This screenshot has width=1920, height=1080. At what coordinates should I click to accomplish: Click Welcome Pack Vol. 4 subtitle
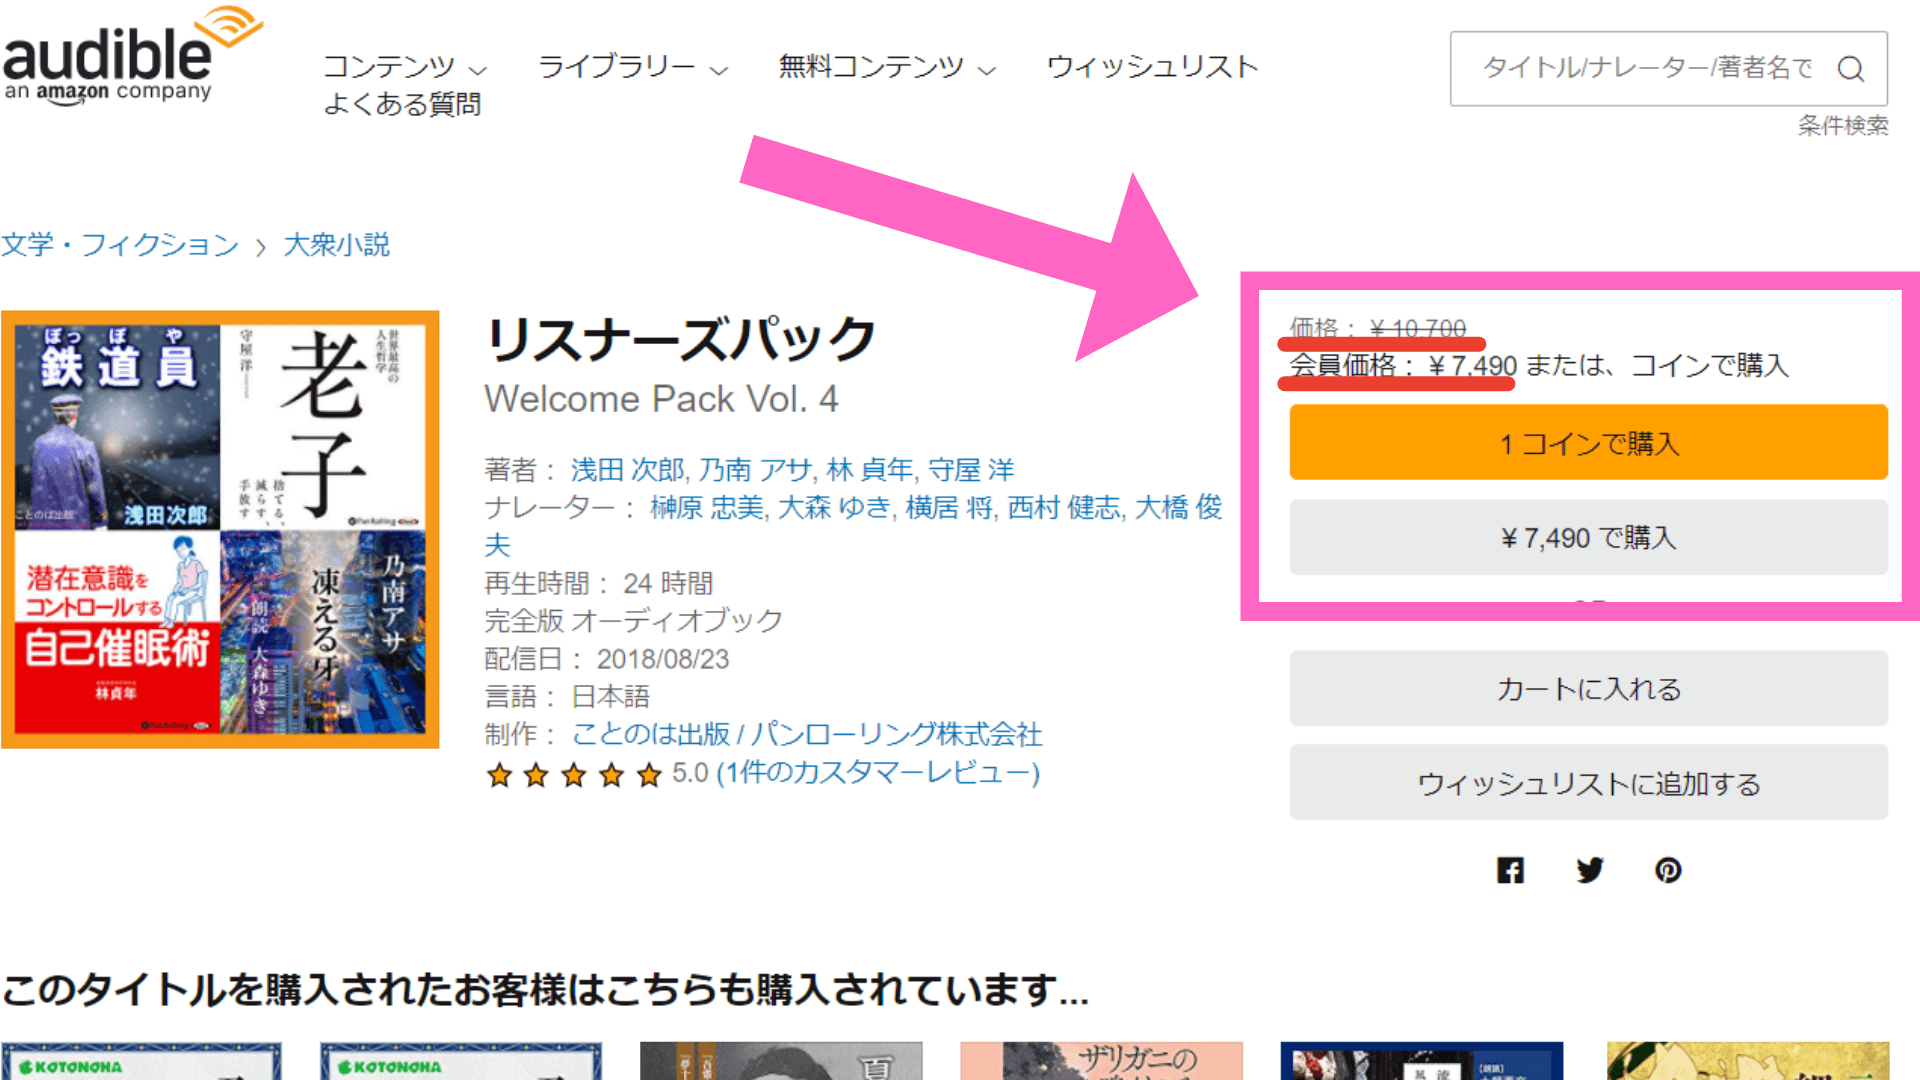(x=661, y=399)
